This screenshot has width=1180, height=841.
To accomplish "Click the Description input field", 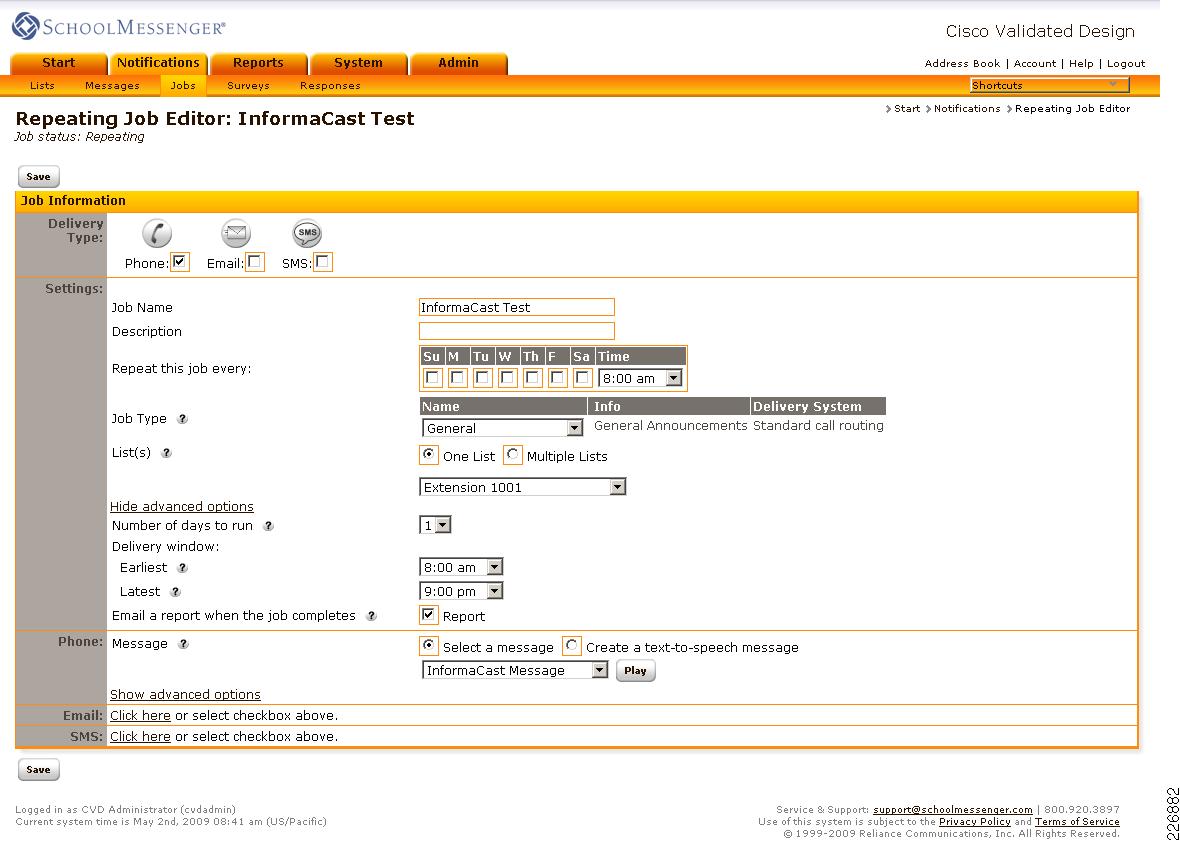I will click(517, 331).
